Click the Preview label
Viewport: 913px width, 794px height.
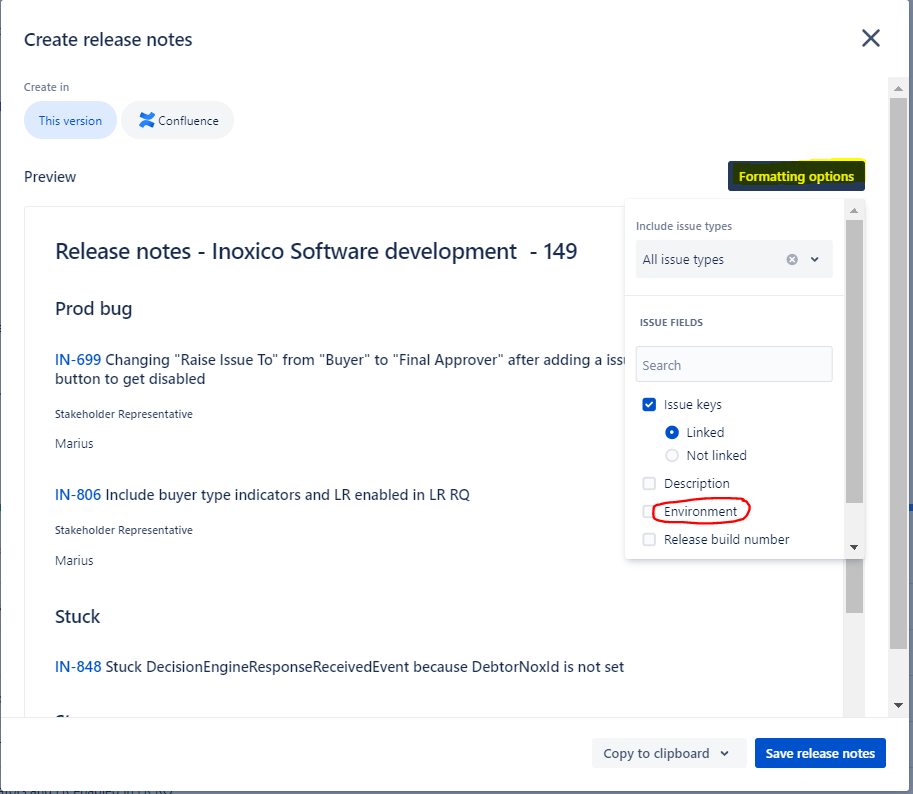pos(50,177)
